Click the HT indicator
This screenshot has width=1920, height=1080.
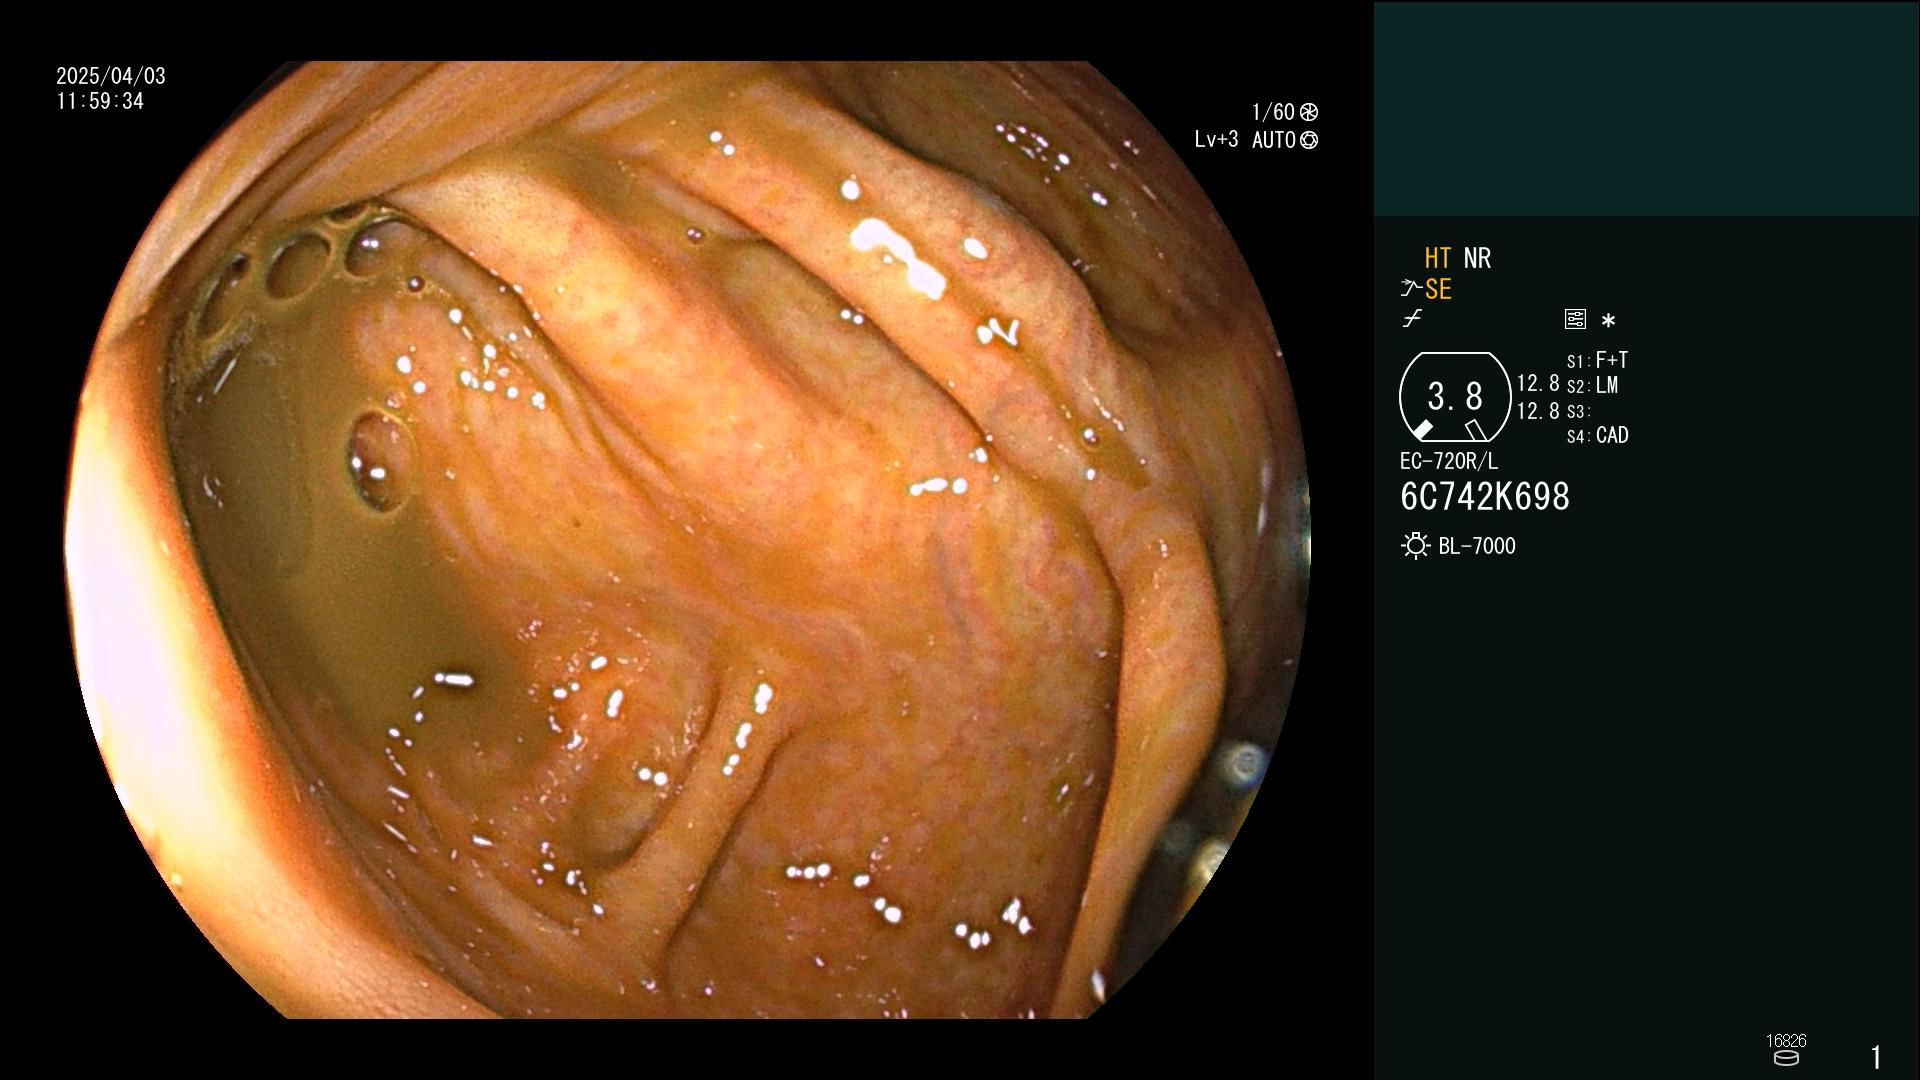(x=1438, y=258)
